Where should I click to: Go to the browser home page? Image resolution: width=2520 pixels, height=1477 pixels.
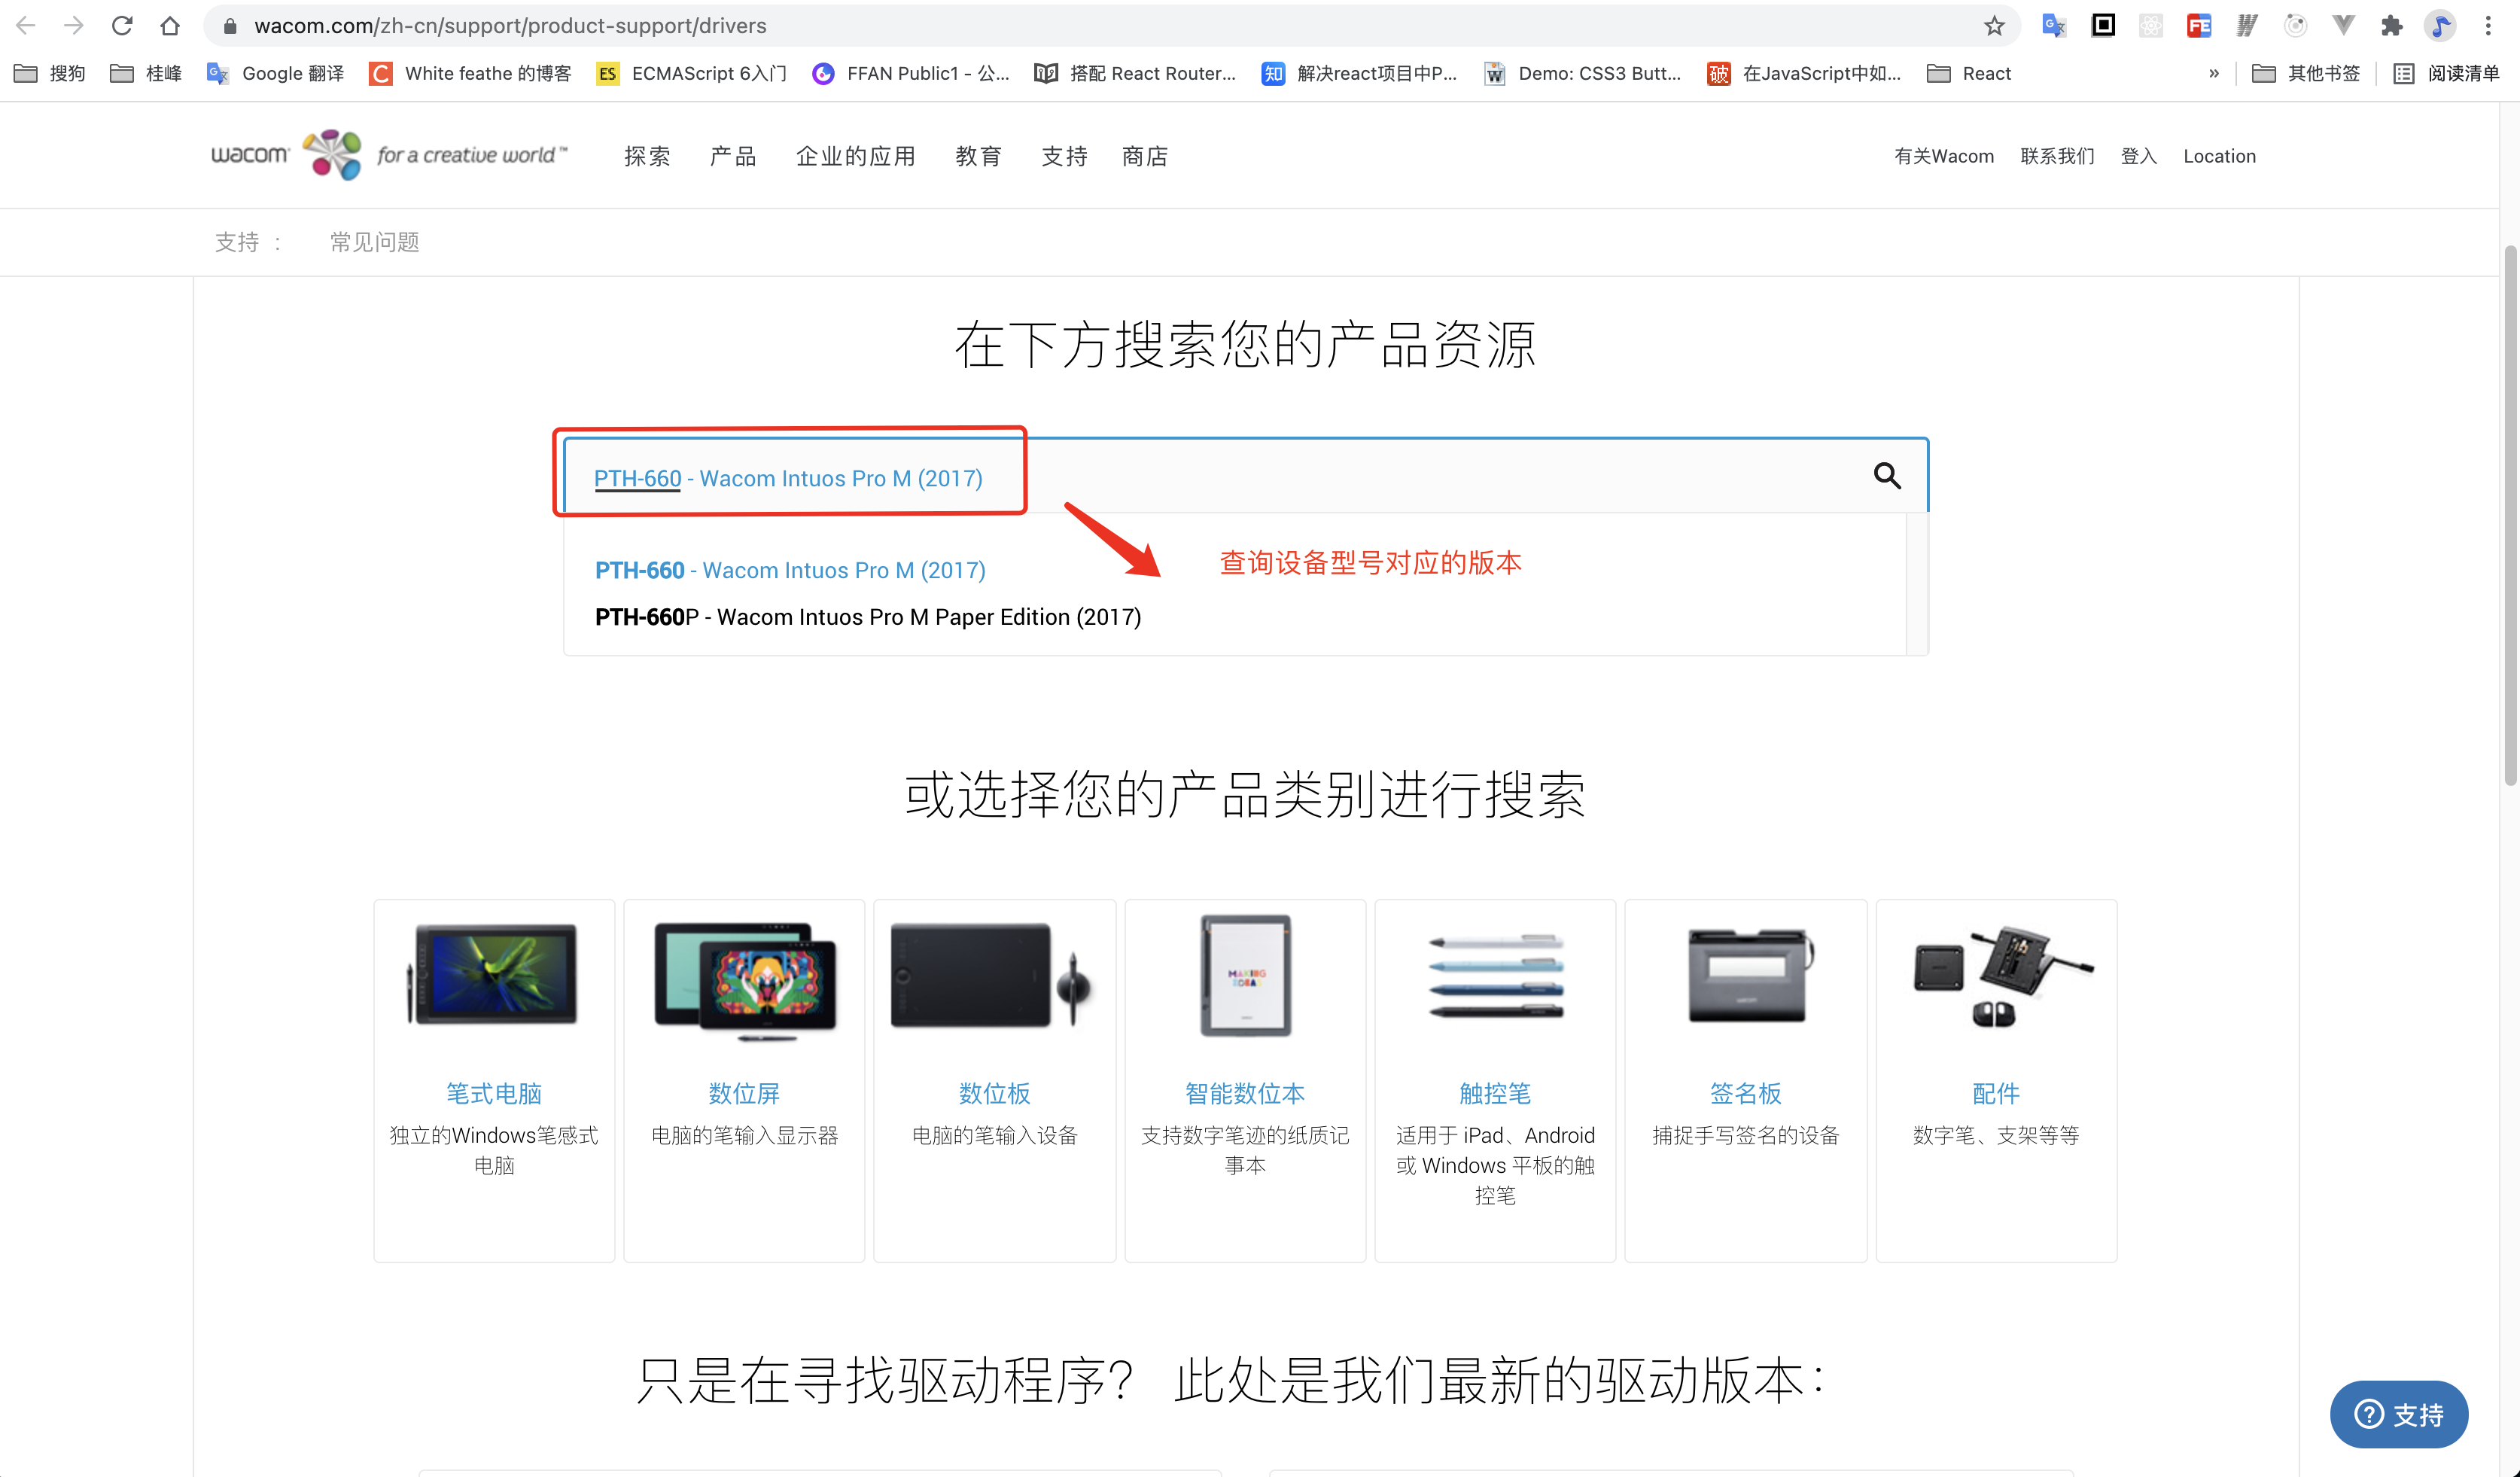coord(170,26)
